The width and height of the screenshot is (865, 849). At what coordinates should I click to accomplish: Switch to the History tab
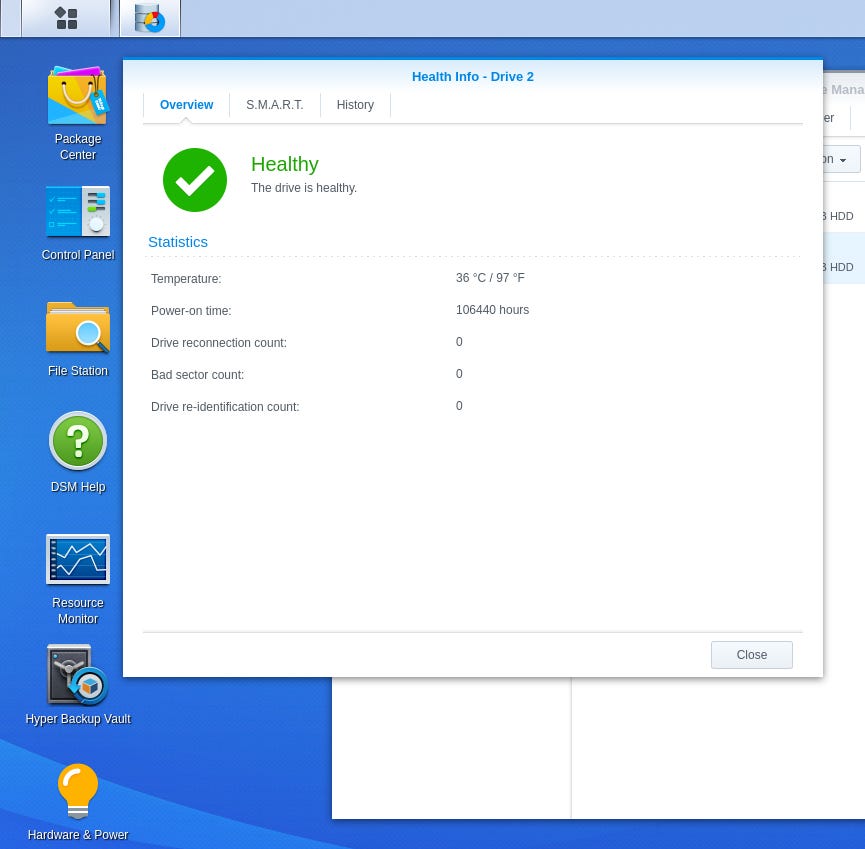[x=355, y=105]
